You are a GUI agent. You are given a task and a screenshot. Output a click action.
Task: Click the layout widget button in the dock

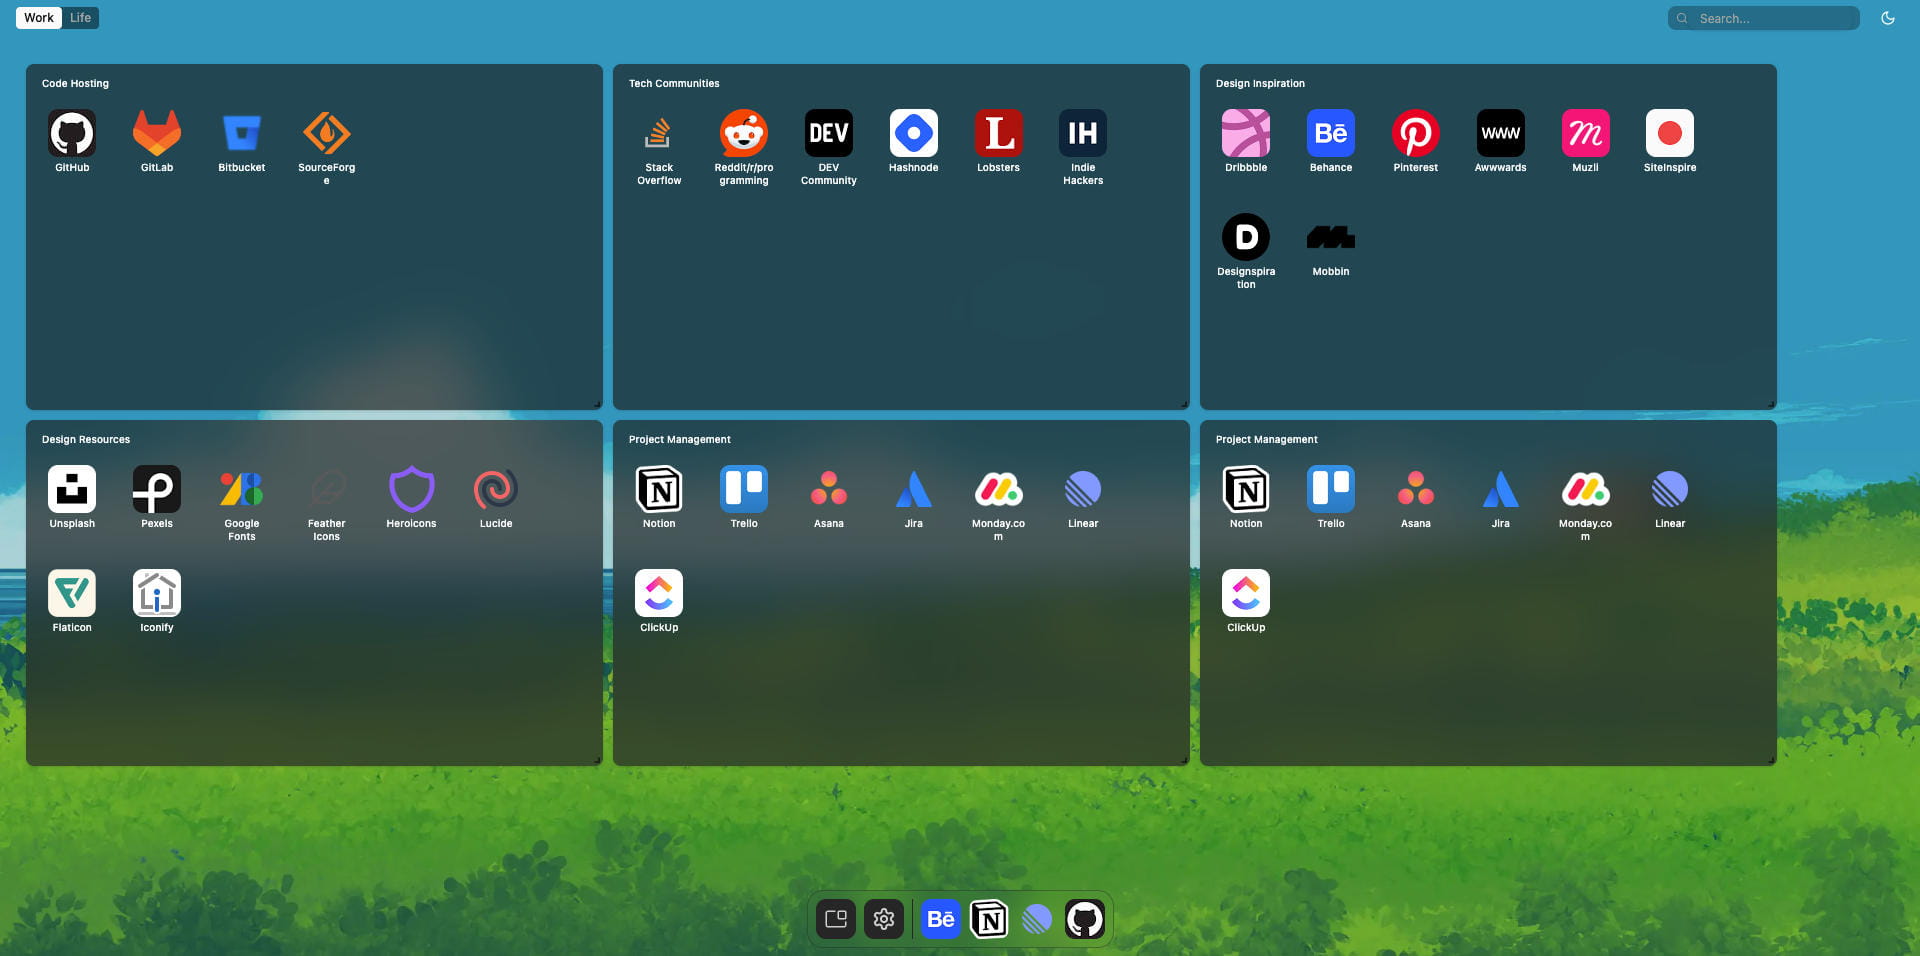point(836,919)
